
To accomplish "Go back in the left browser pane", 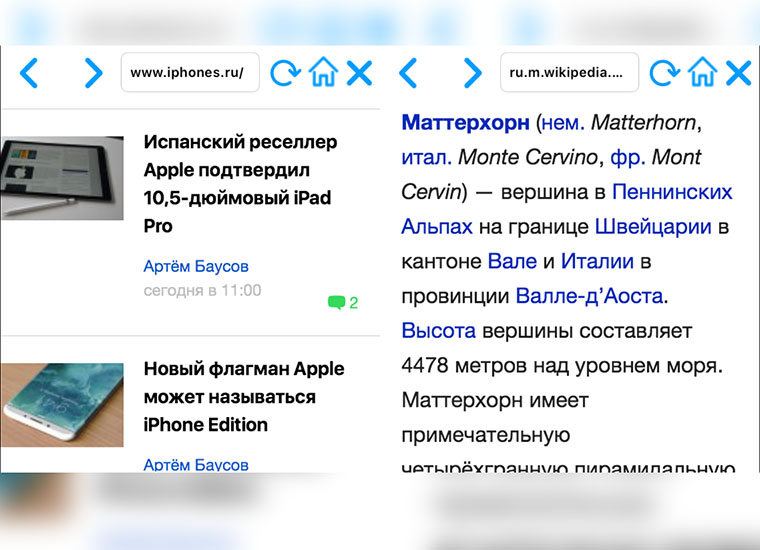I will pos(30,72).
